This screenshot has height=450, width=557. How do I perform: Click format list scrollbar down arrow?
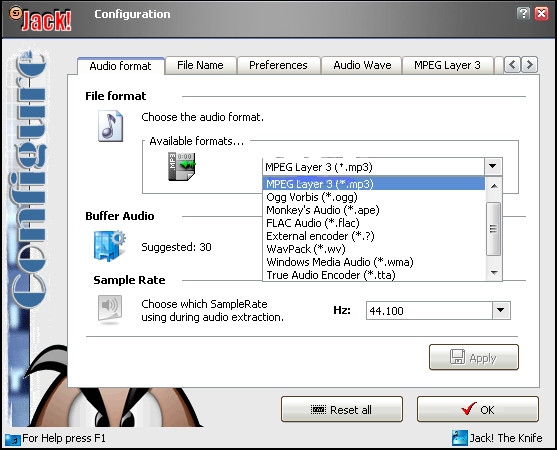494,272
